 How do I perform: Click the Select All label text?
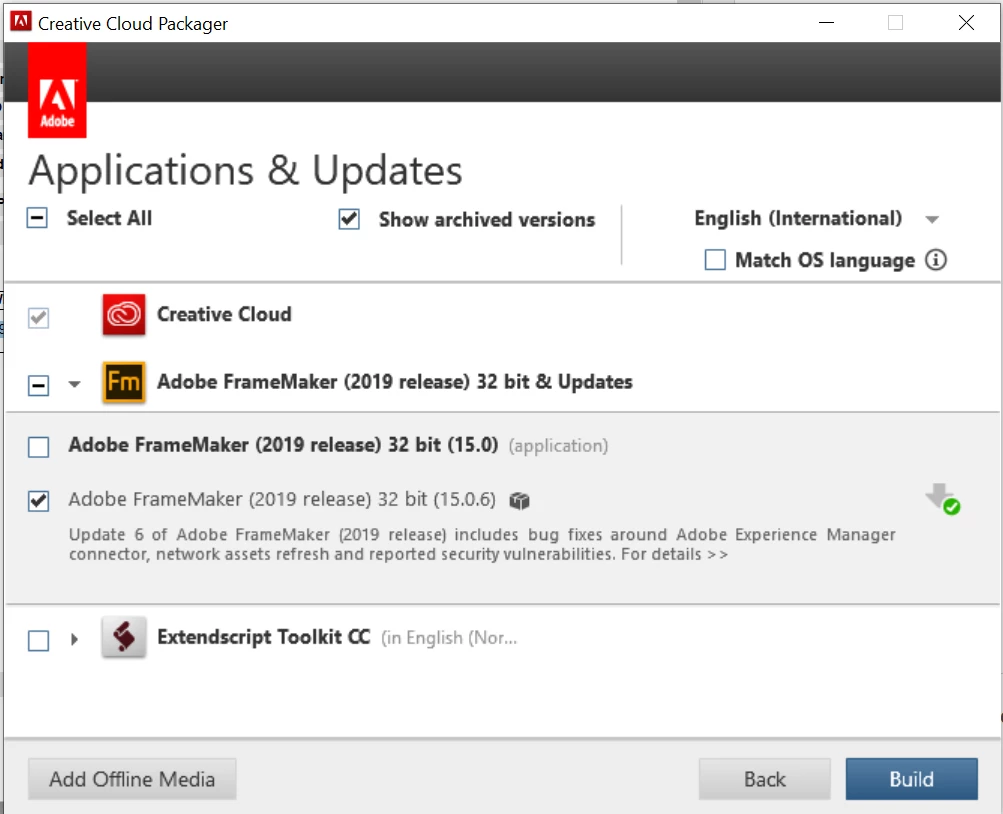(109, 218)
